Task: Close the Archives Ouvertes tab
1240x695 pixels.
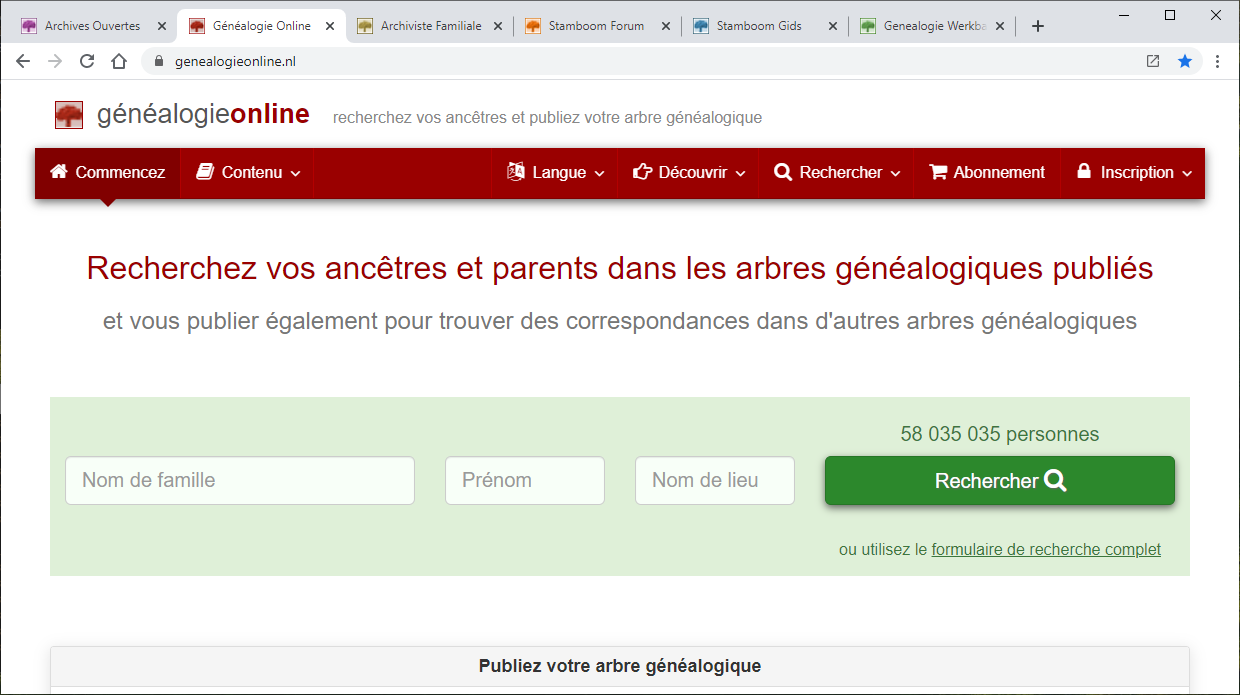Action: click(162, 26)
